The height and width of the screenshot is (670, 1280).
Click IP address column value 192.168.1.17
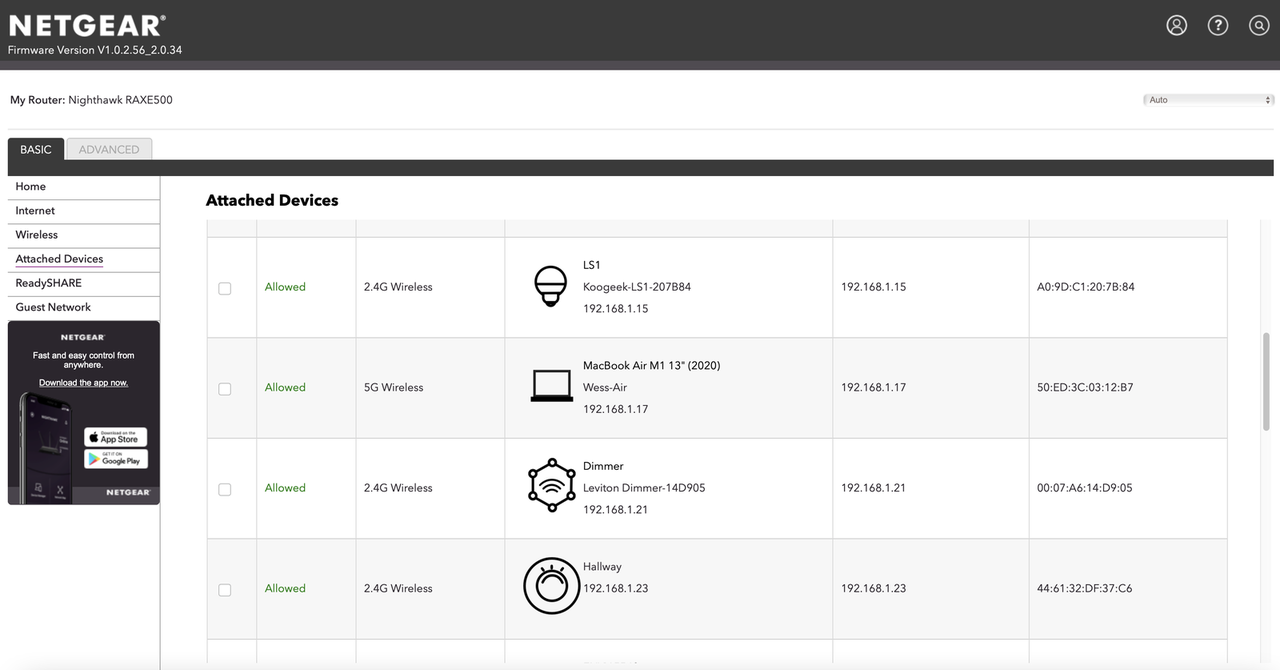[874, 388]
